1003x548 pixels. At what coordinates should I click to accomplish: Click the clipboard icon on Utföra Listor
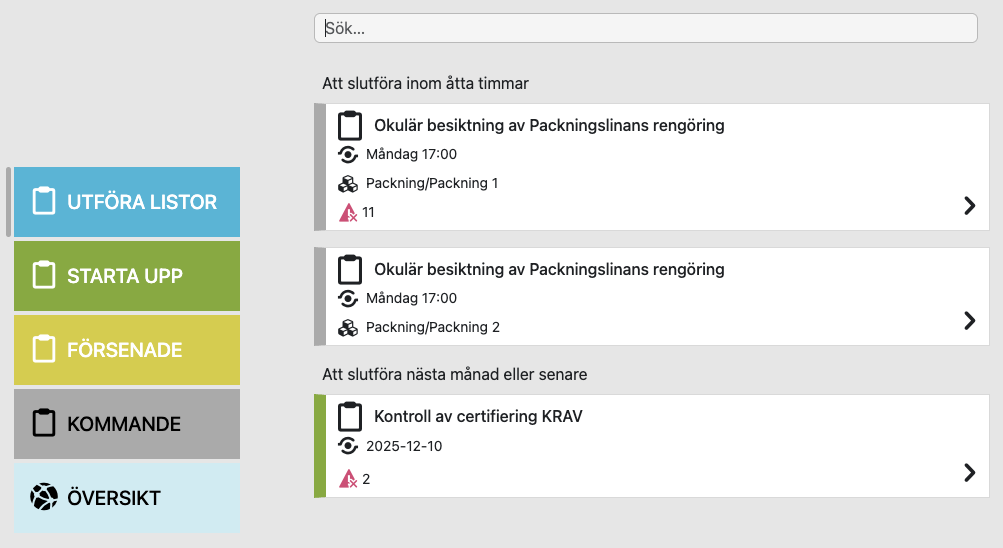44,201
